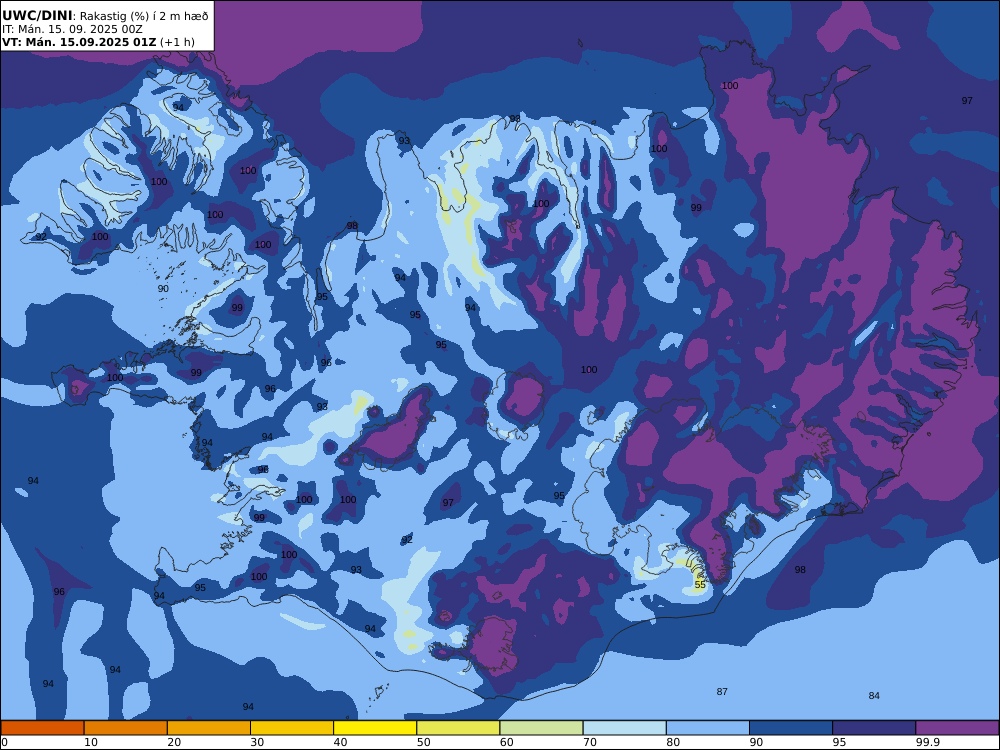Click the "VT: Mán. 15.09.2025 01Z" valid time text
1000x750 pixels.
tap(79, 42)
